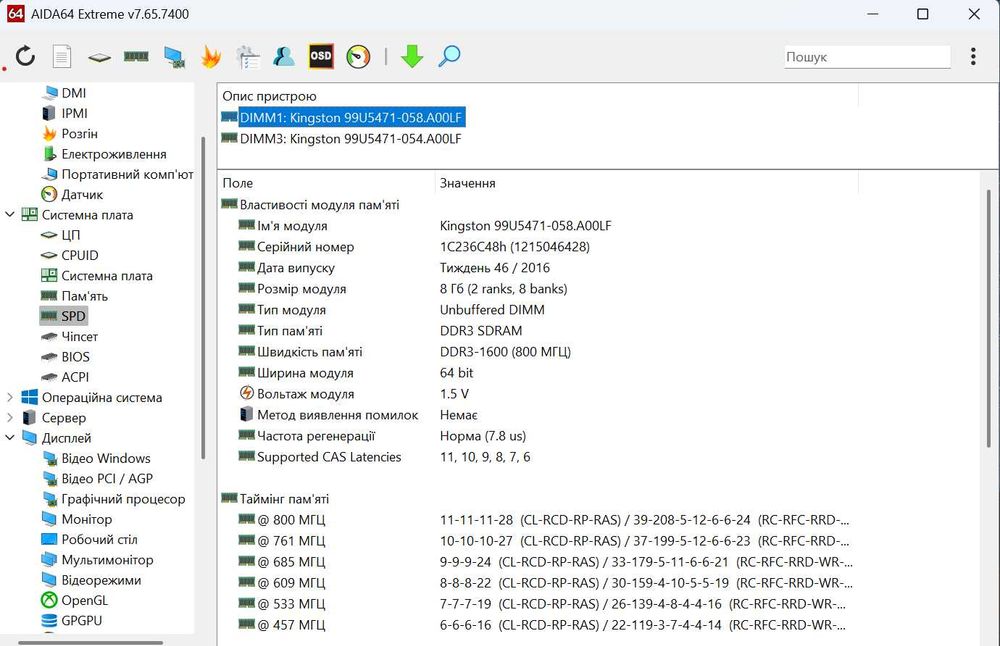
Task: Open the benchmark gauge icon
Action: coord(358,57)
